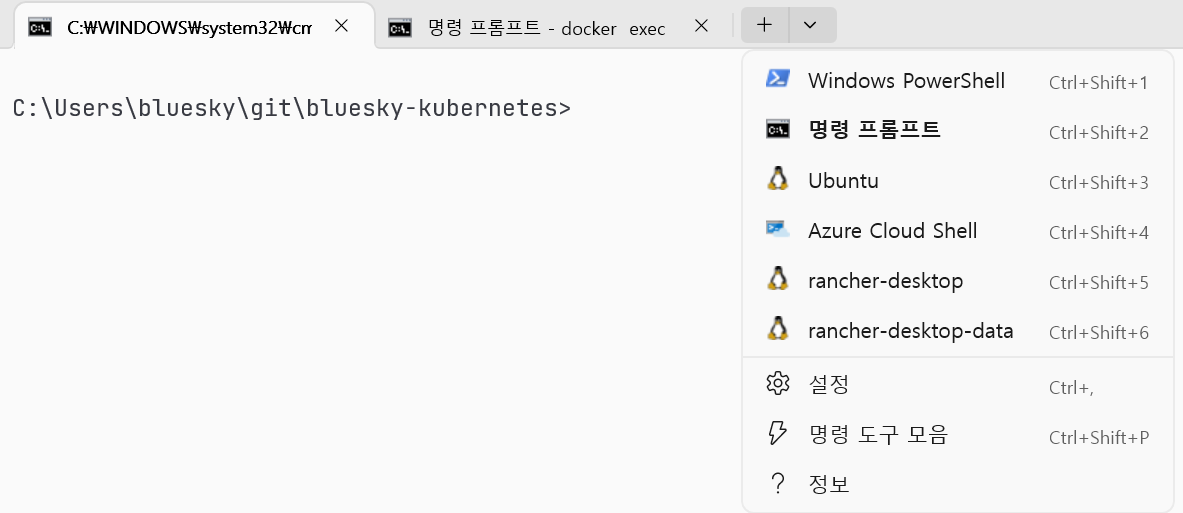
Task: Click the rancher-desktop penguin icon
Action: (x=778, y=279)
